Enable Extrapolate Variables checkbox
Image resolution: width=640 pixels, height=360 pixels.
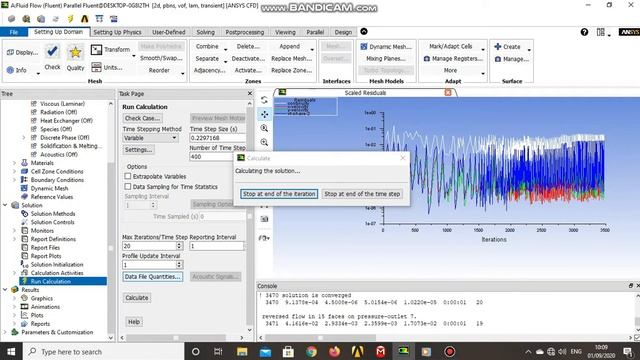128,176
